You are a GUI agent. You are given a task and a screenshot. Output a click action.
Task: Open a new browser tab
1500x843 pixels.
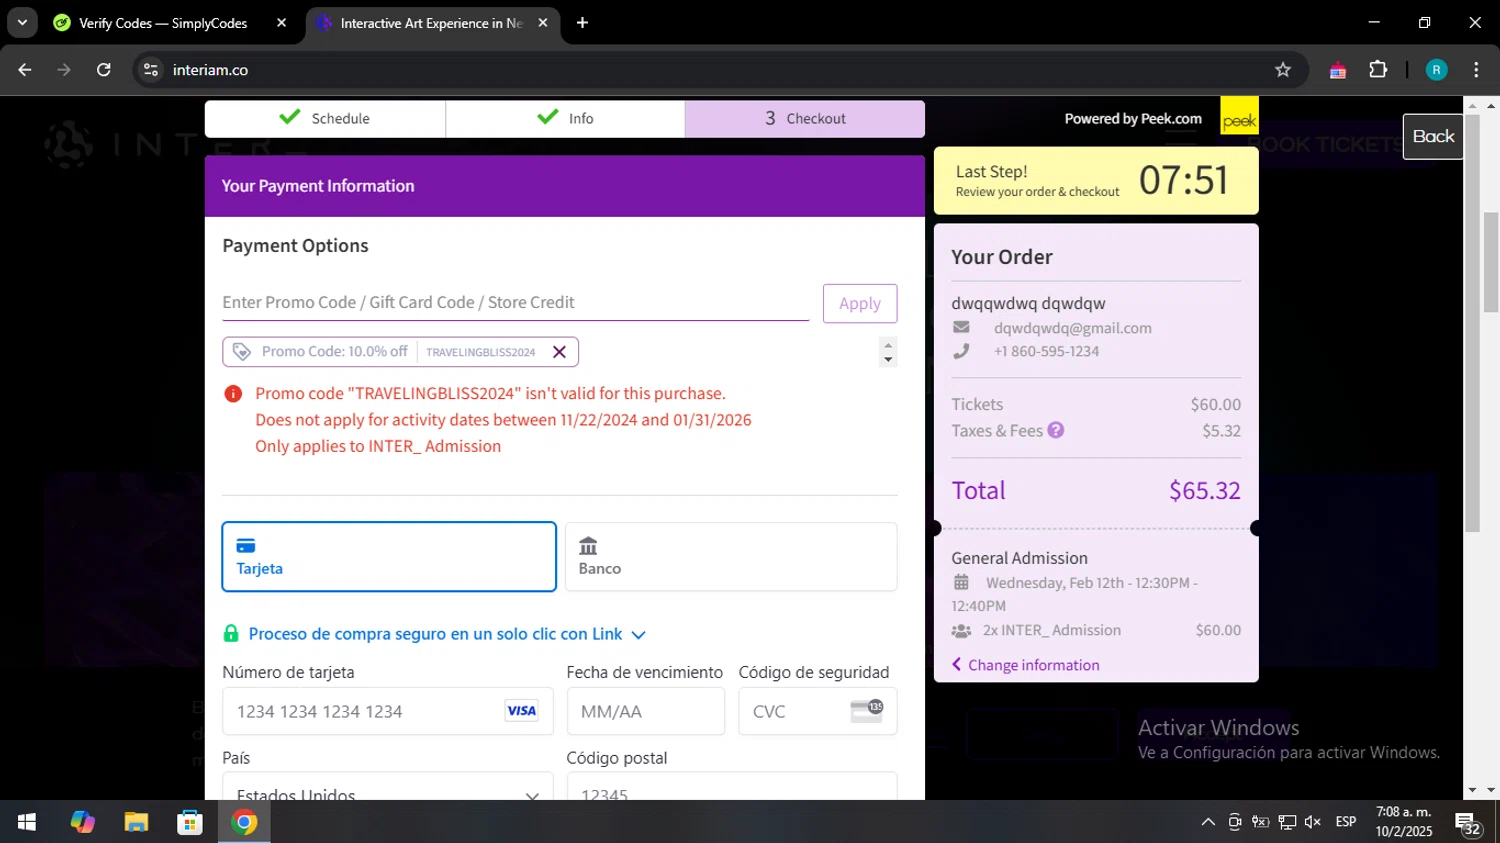click(x=582, y=22)
